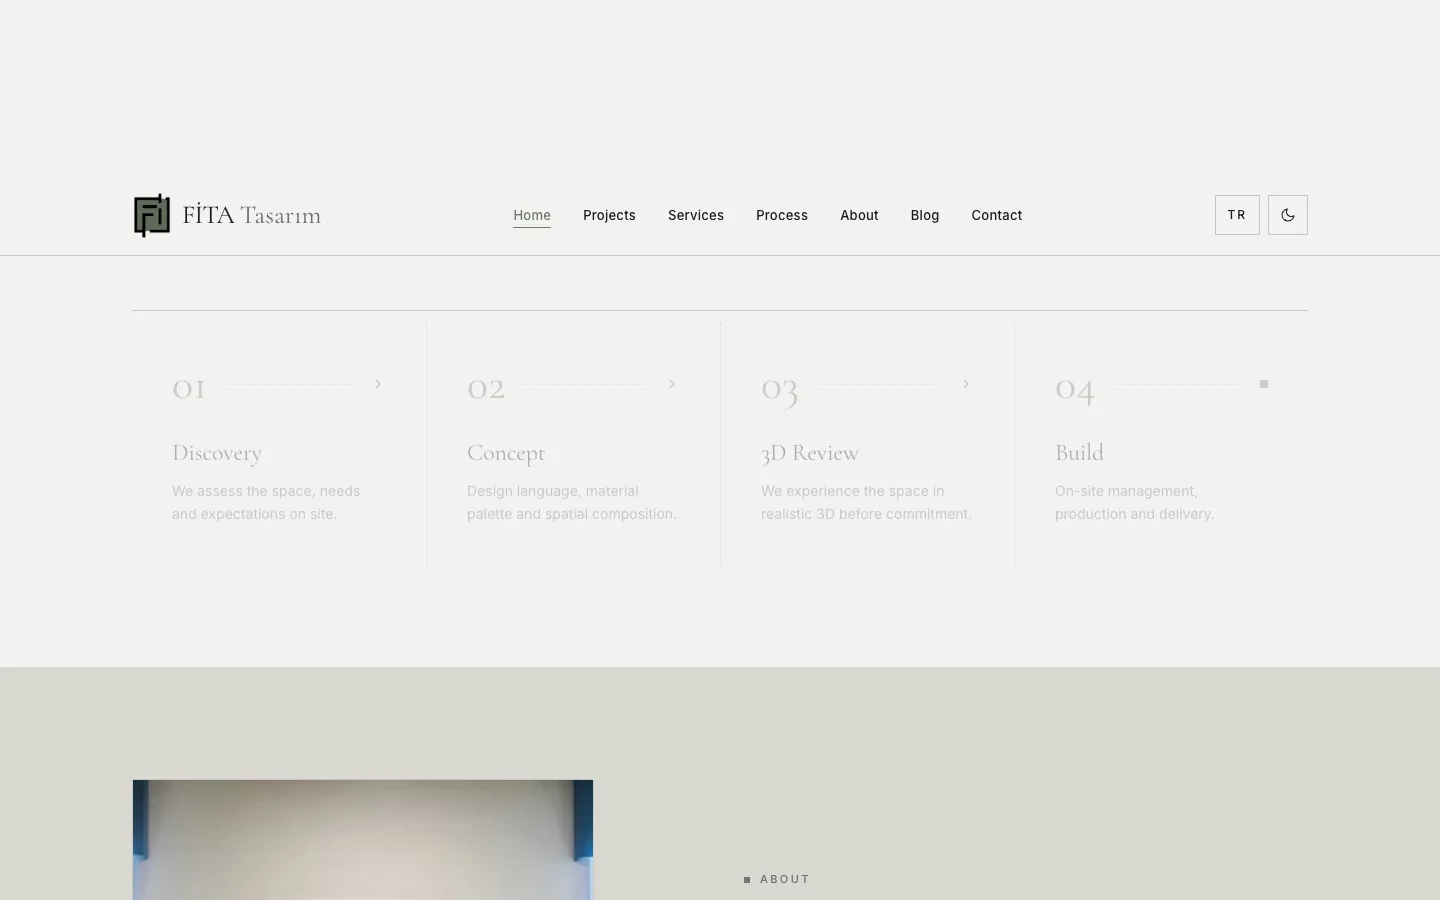The height and width of the screenshot is (900, 1440).
Task: Select the Concept step heading
Action: click(506, 453)
